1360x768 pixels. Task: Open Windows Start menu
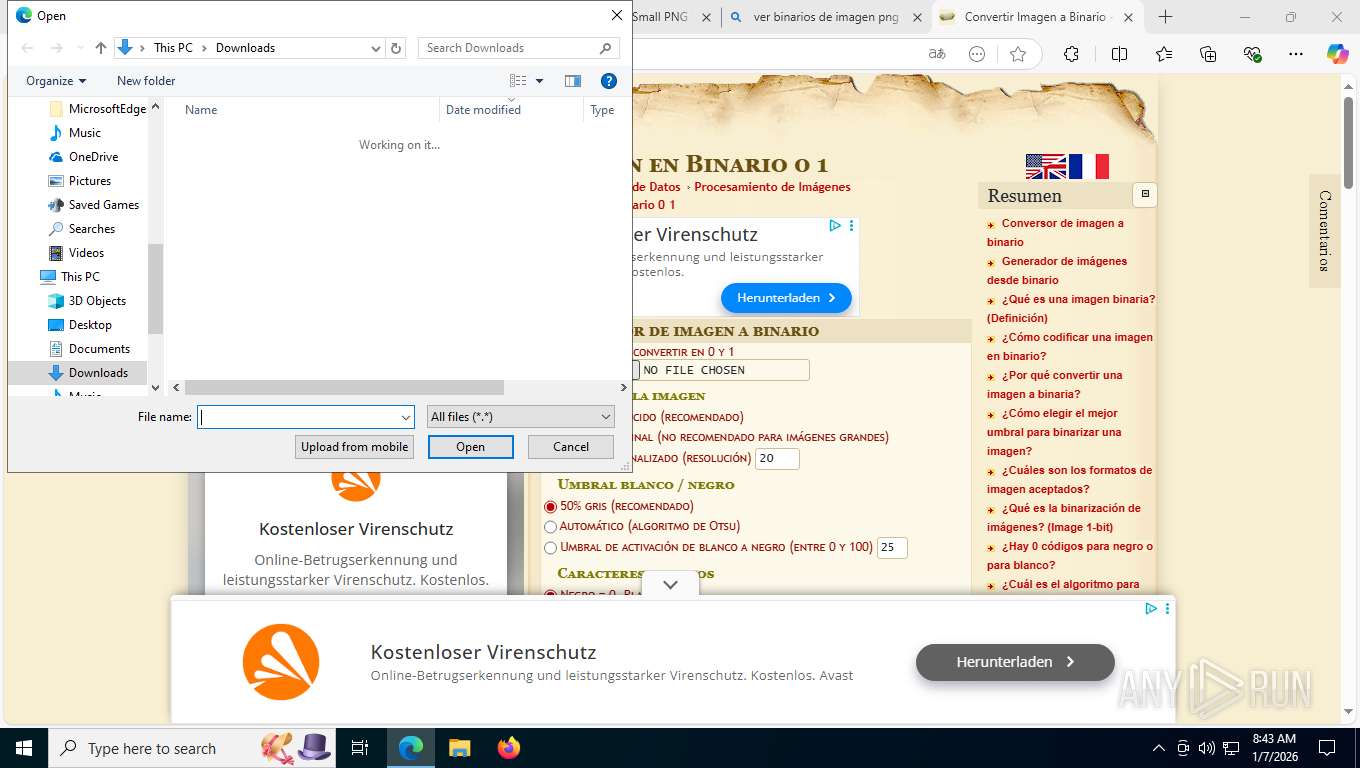(x=23, y=748)
